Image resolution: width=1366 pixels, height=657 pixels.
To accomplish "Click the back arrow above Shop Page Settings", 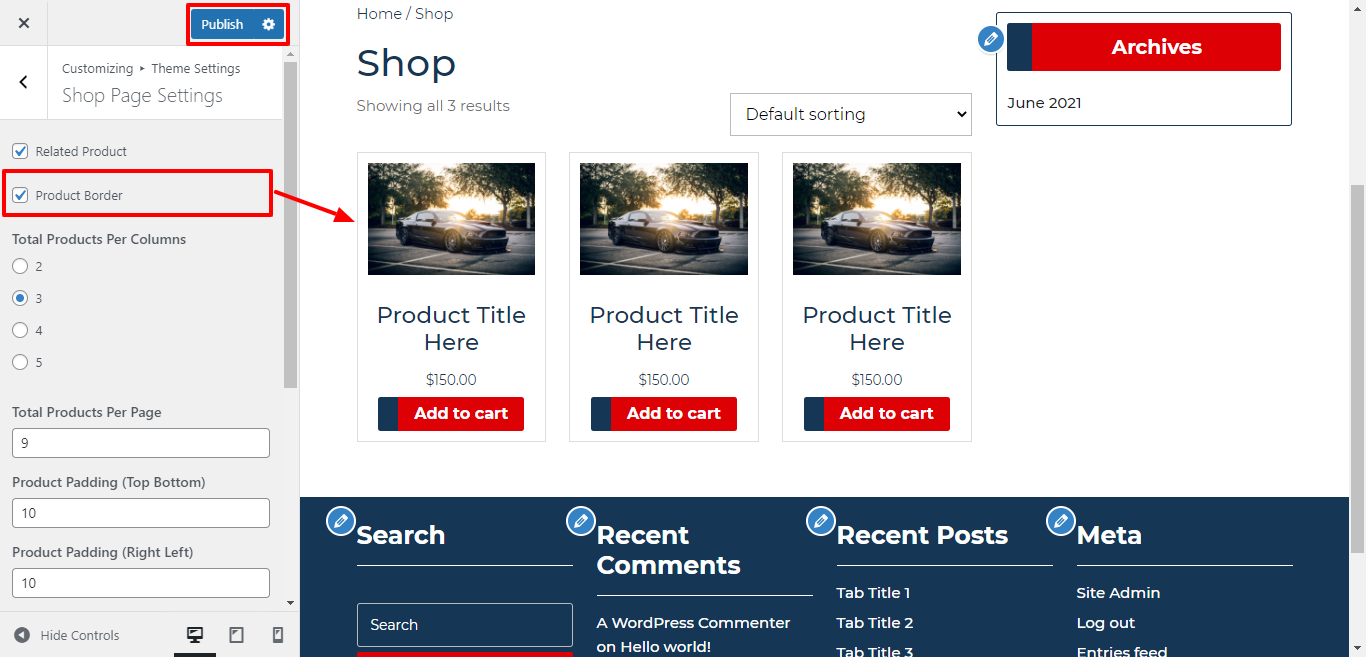I will click(23, 81).
